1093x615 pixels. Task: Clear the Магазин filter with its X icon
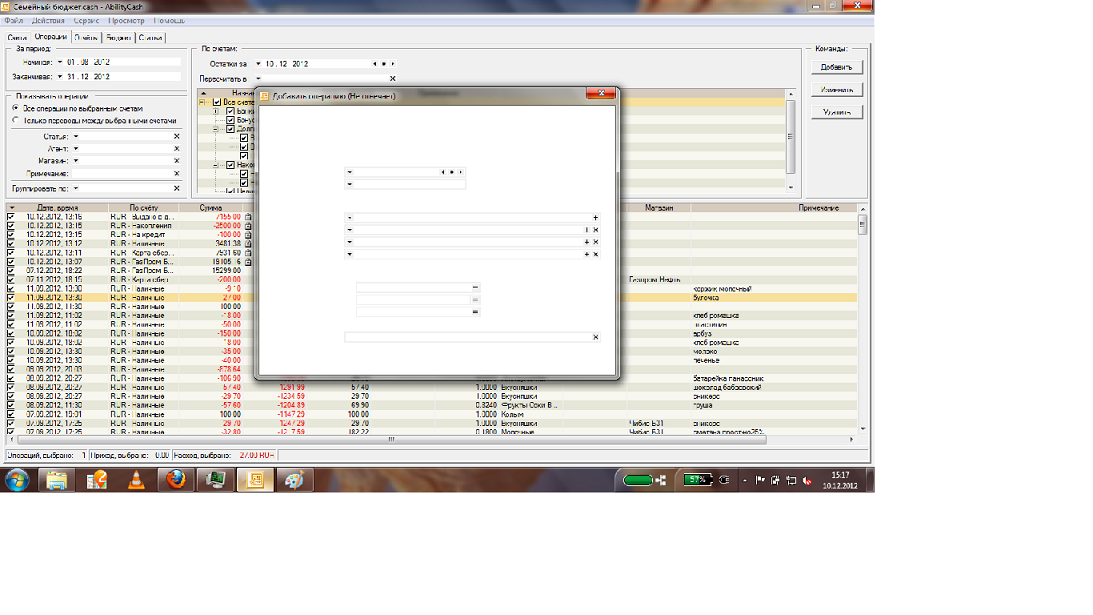tap(177, 160)
